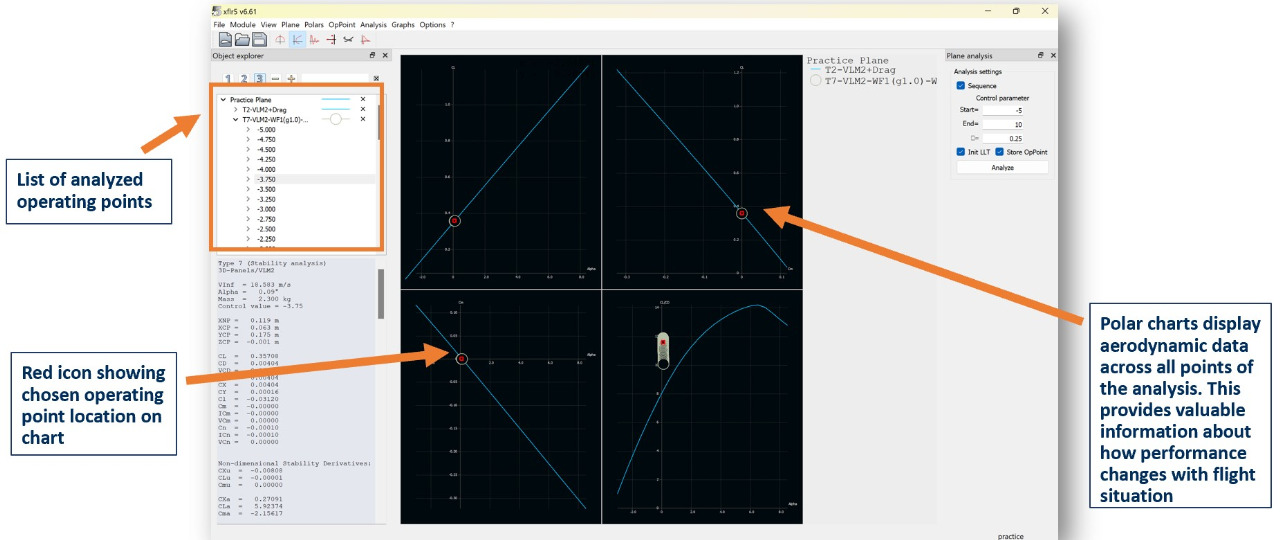The height and width of the screenshot is (540, 1280).
Task: Click the level 1 tree collapse icon
Action: click(x=227, y=78)
